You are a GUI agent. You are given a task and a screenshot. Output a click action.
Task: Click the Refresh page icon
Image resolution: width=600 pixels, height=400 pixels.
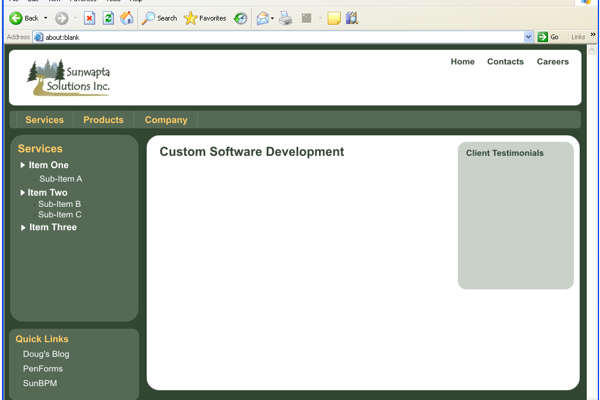point(108,18)
